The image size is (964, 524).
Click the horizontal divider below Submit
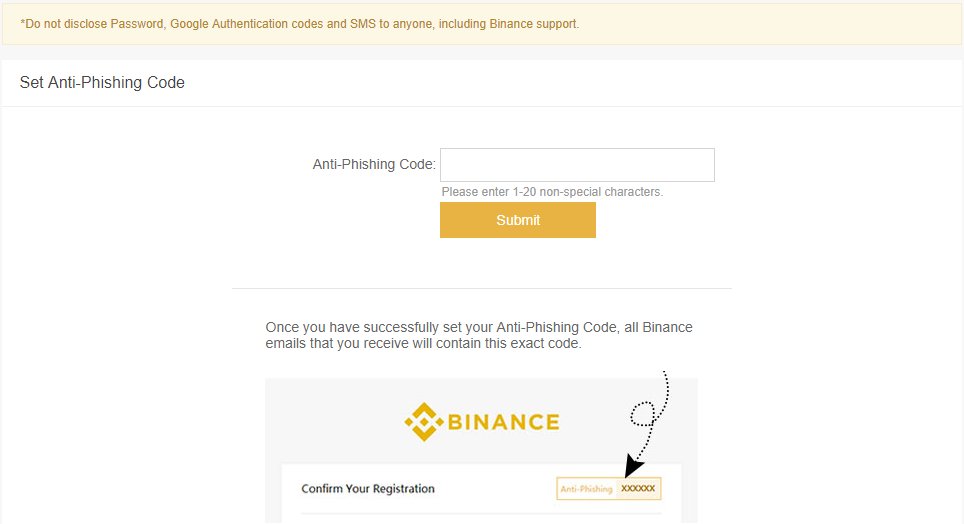coord(481,288)
